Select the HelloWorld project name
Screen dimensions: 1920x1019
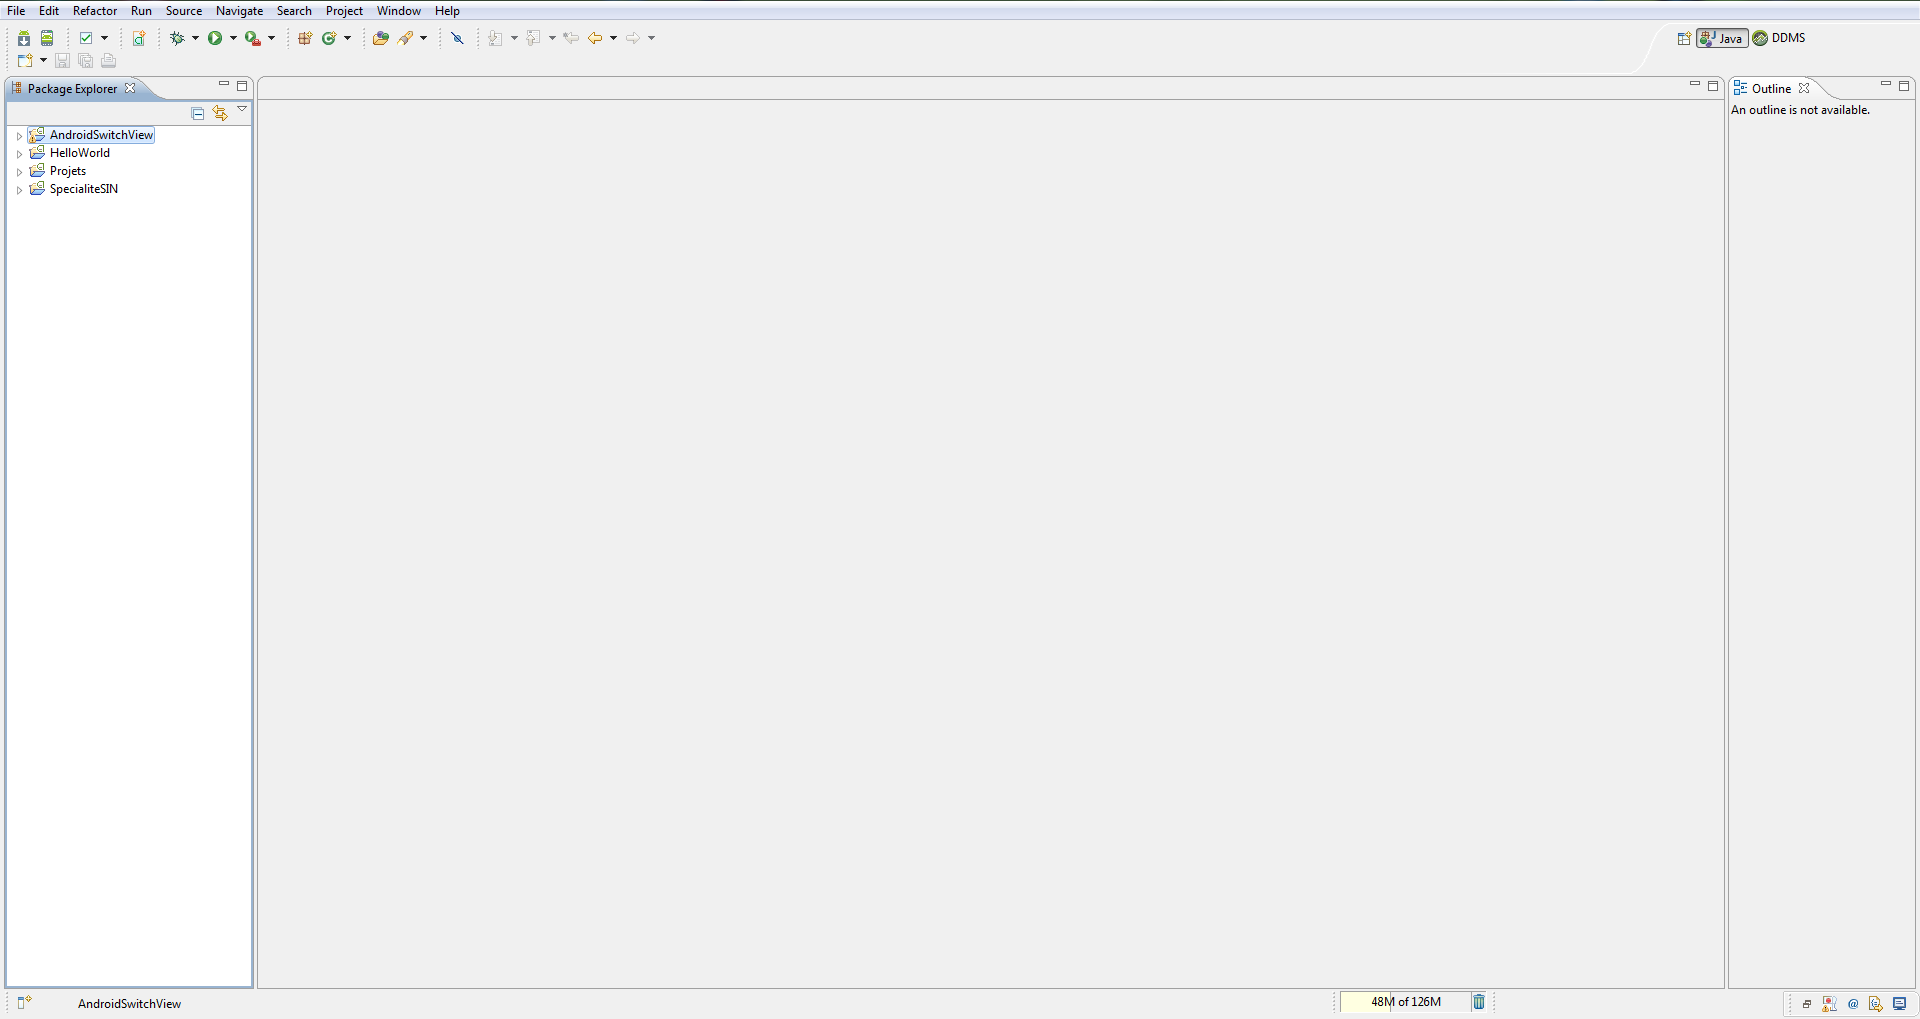tap(80, 153)
